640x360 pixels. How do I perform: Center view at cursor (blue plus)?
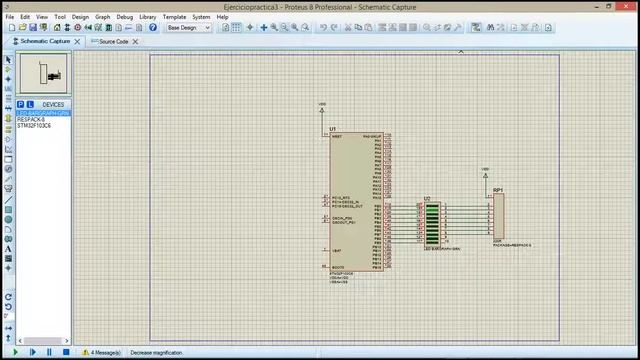coord(264,27)
